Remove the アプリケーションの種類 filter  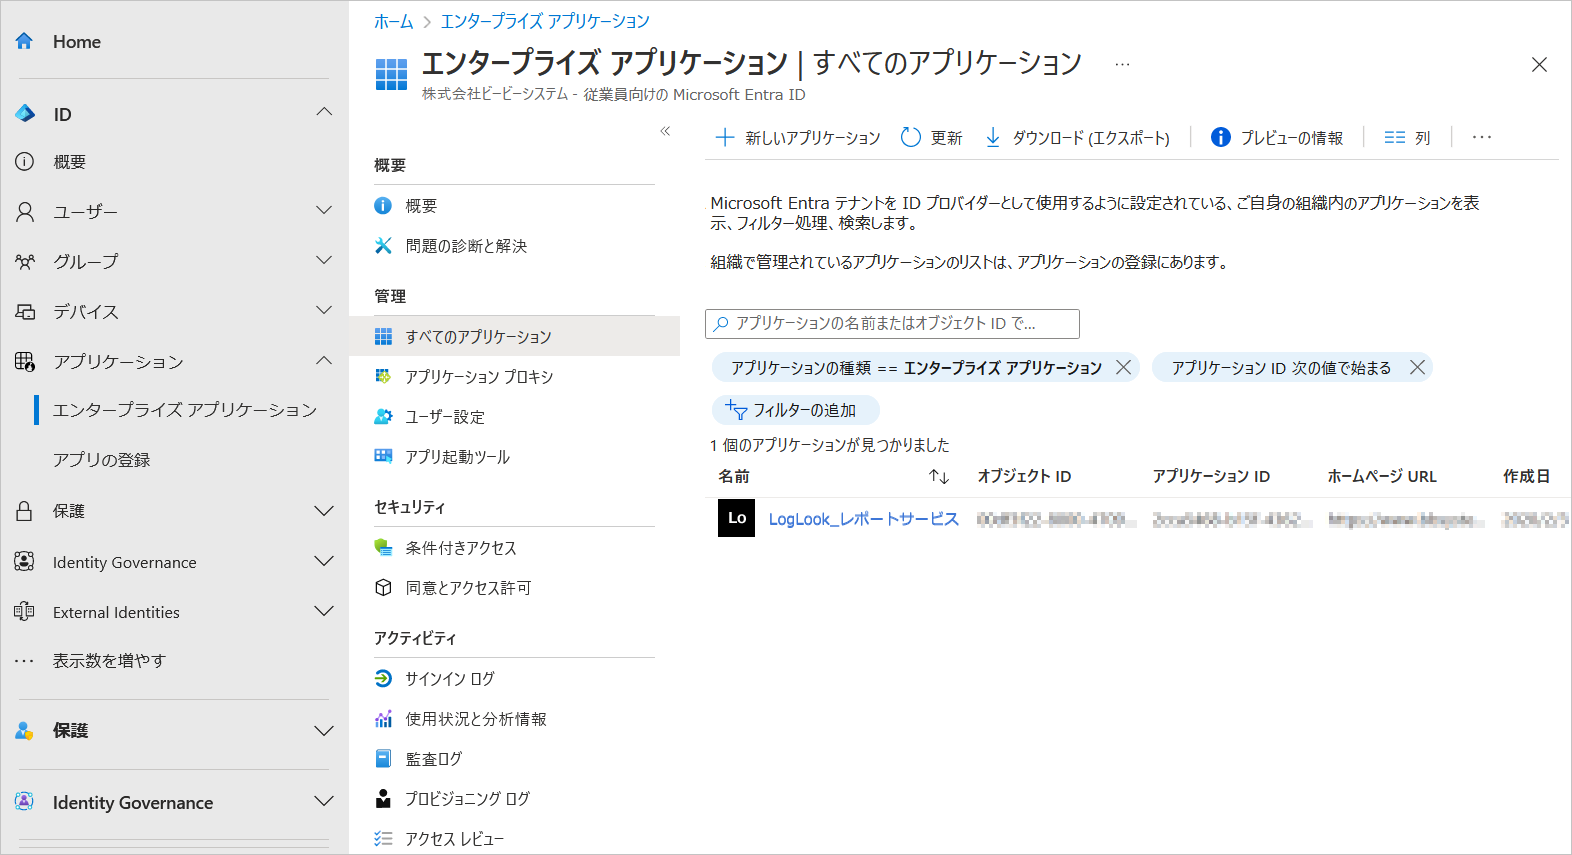coord(1123,368)
